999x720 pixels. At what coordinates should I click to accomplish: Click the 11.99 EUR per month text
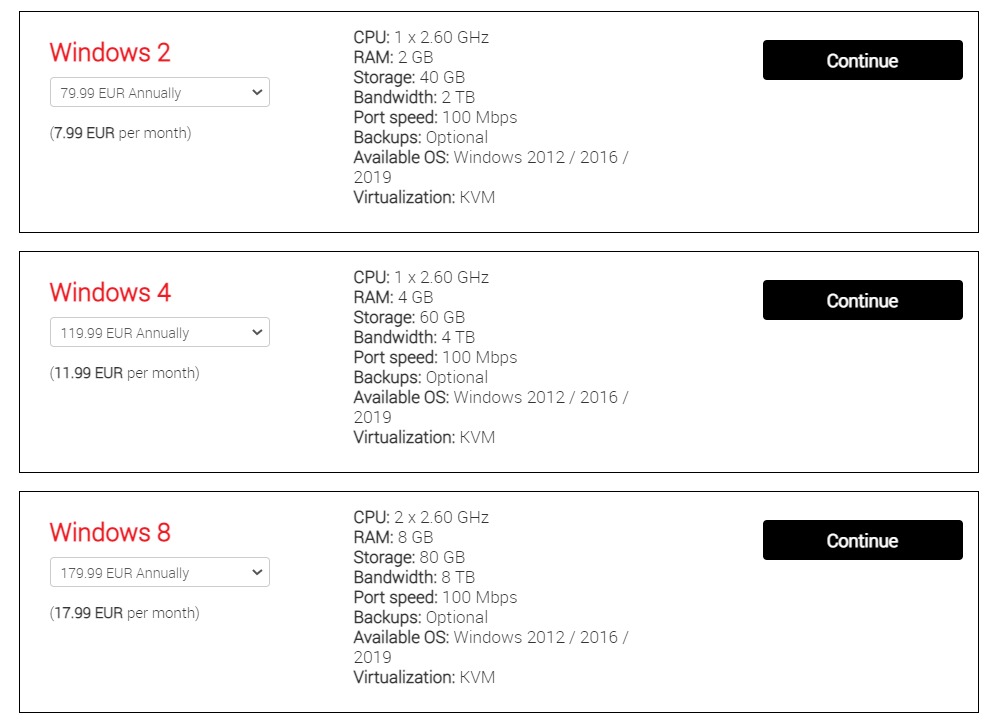125,373
